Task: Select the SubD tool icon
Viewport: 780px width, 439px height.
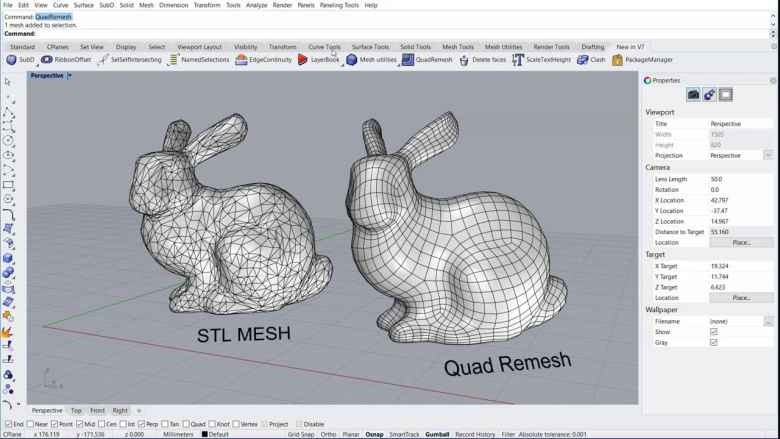Action: (x=11, y=60)
